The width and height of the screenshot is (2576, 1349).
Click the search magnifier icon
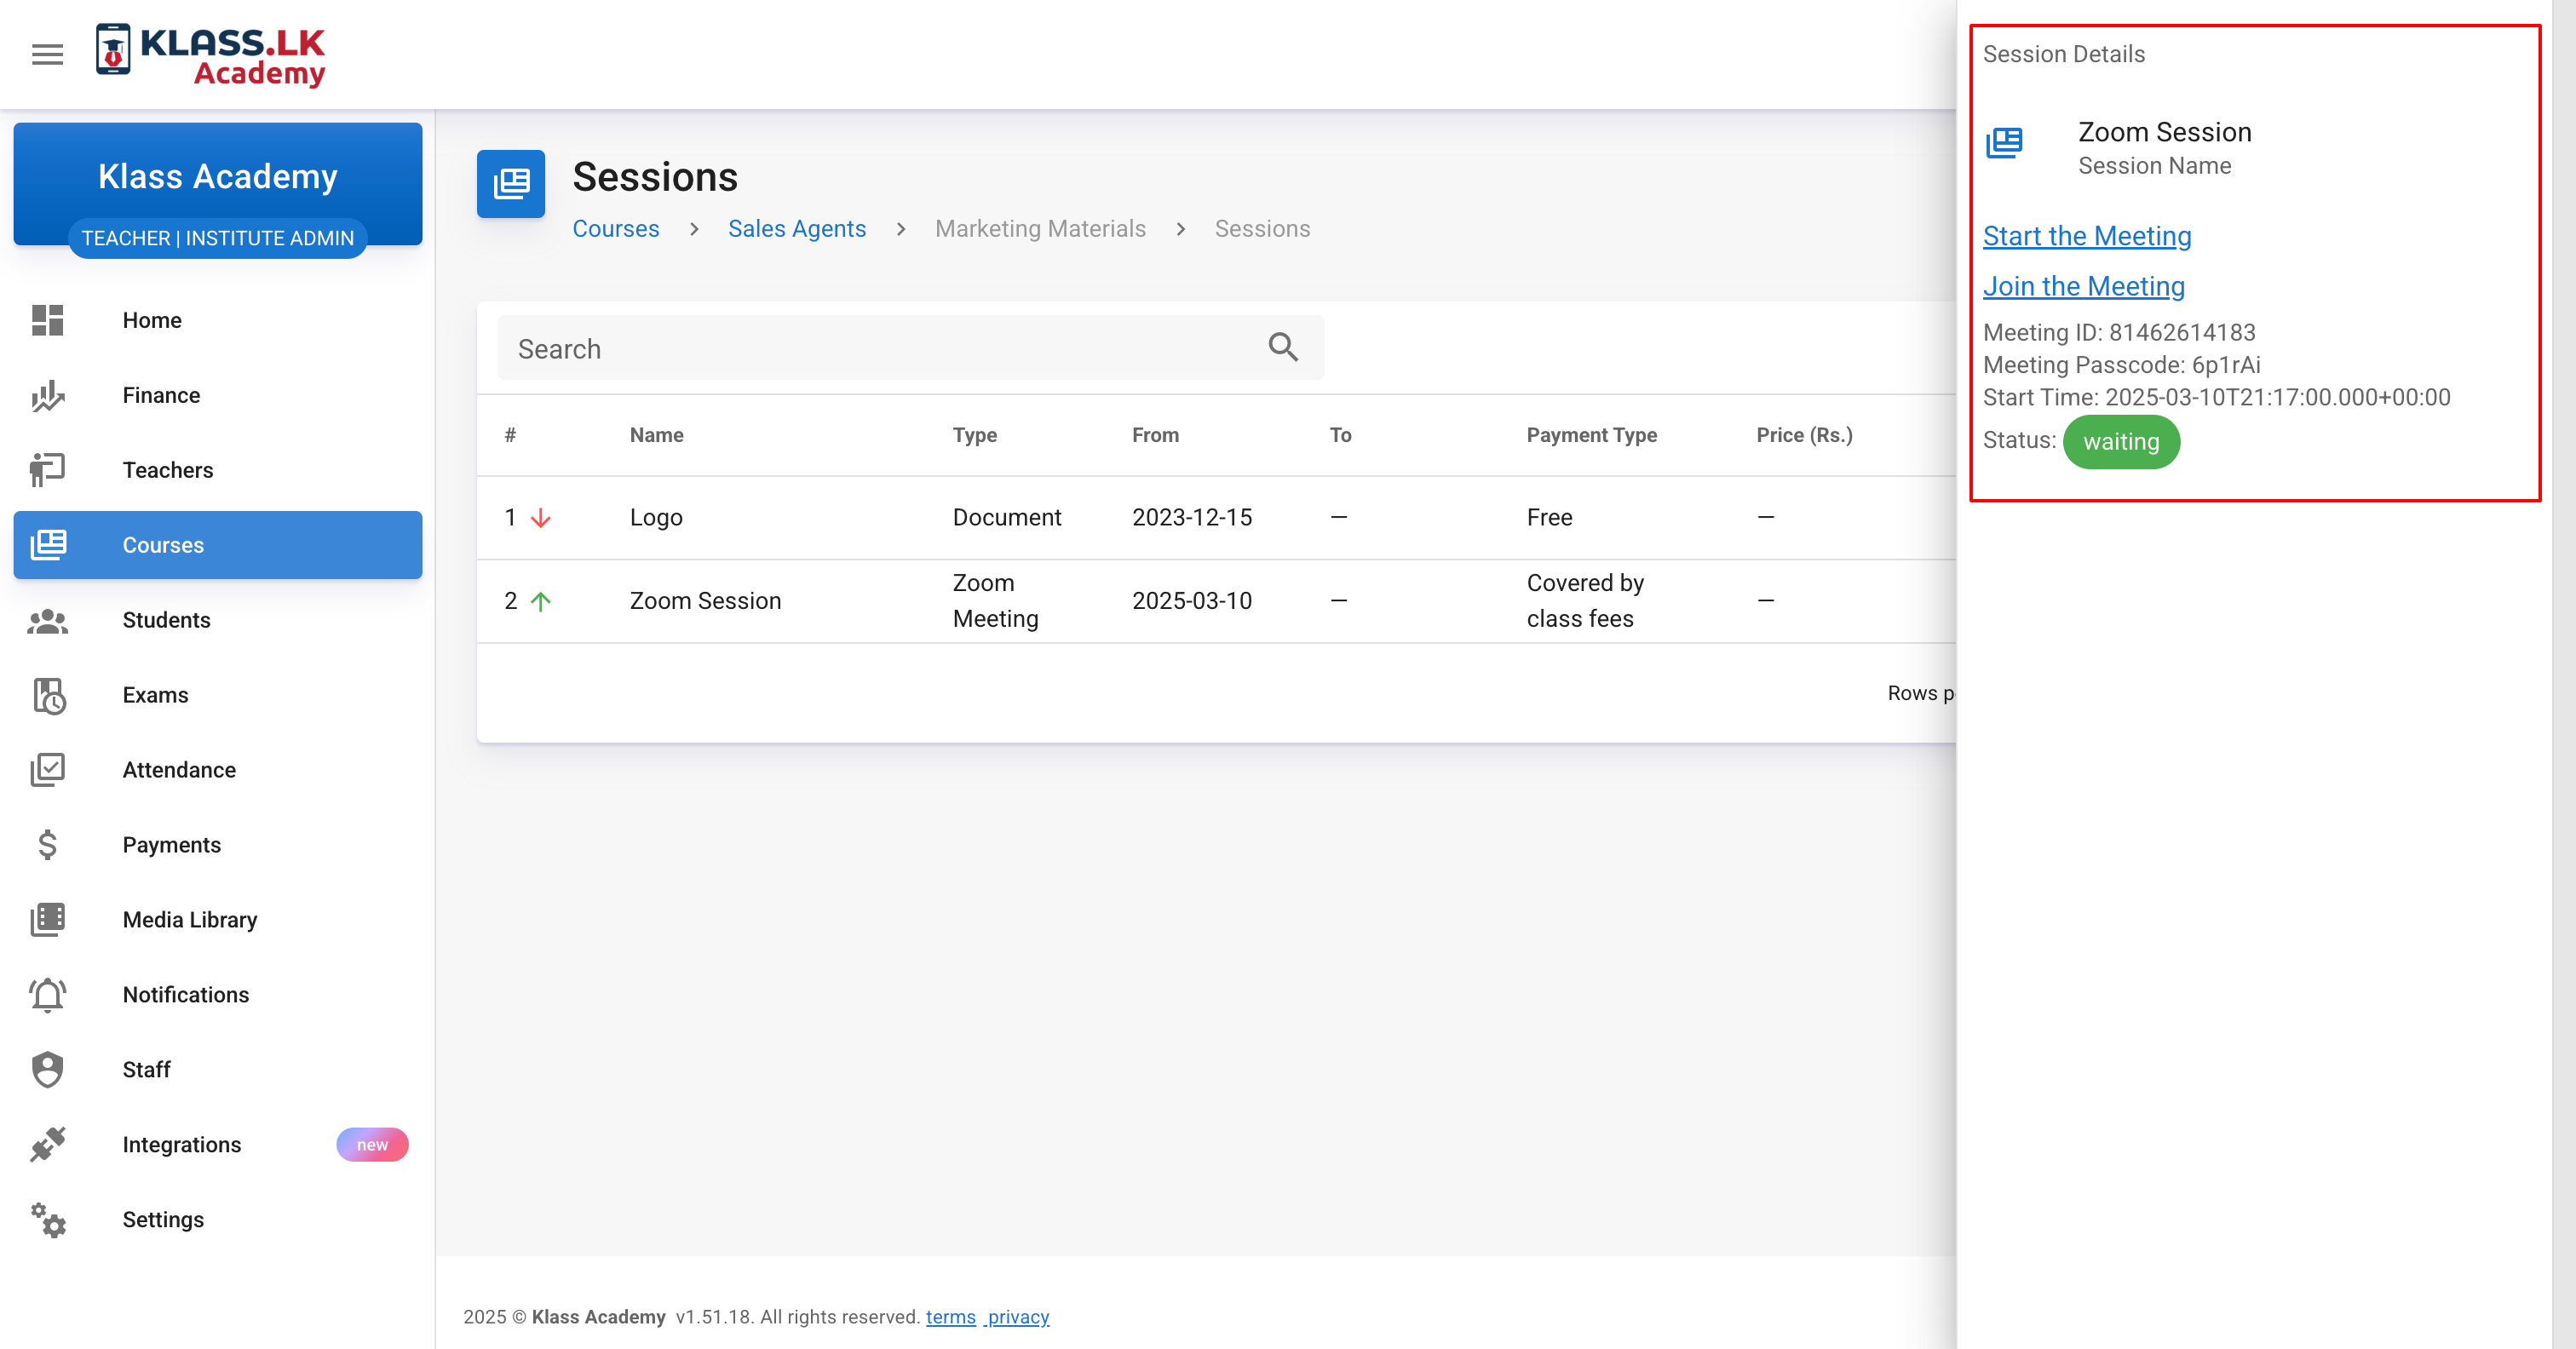pyautogui.click(x=1283, y=348)
